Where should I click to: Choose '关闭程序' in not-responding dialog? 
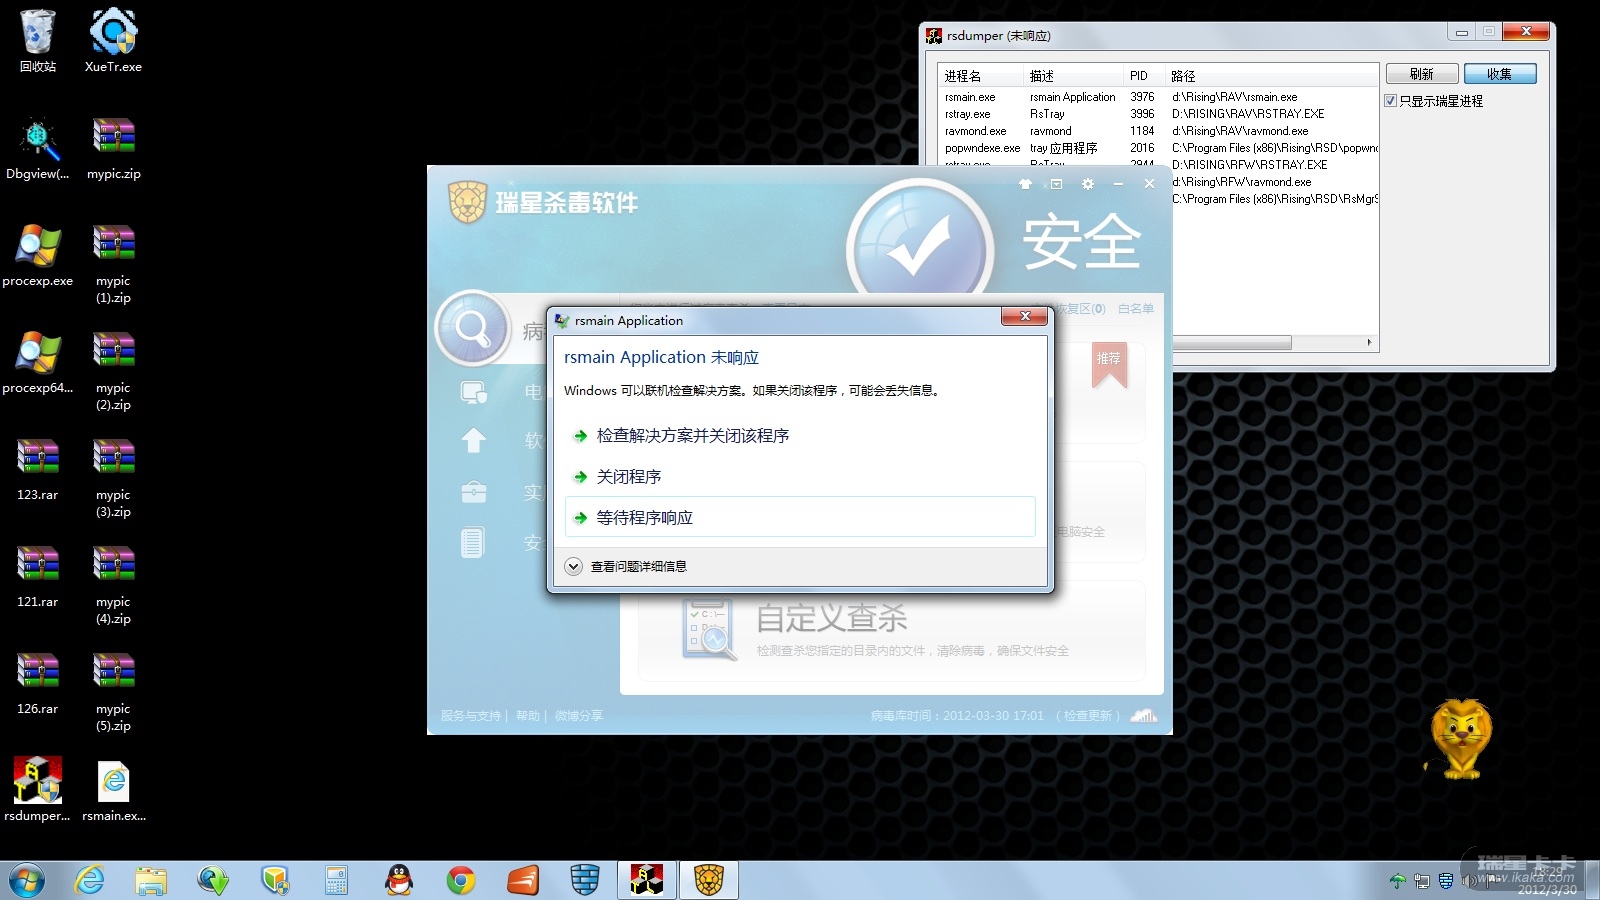click(800, 477)
